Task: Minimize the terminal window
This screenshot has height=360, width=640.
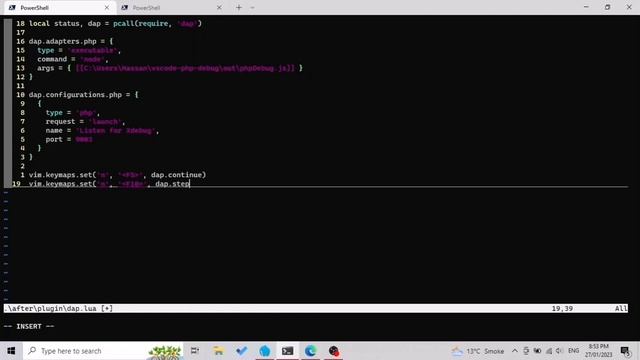Action: tap(586, 7)
